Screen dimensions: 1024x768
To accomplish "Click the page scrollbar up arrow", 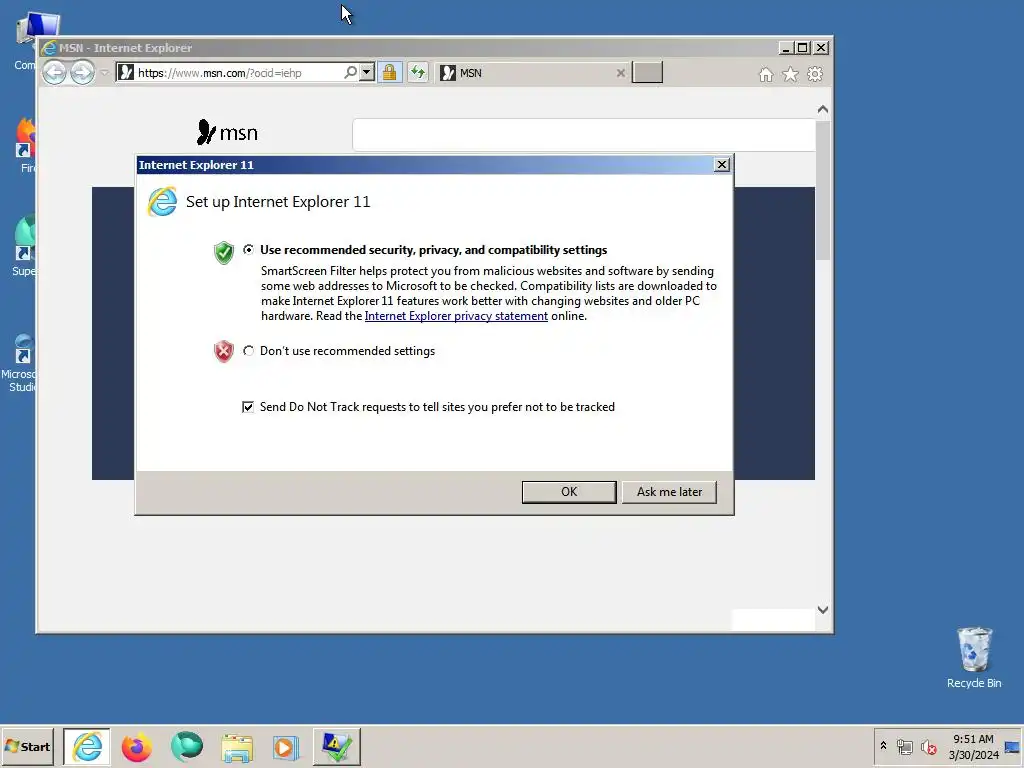I will [x=823, y=110].
